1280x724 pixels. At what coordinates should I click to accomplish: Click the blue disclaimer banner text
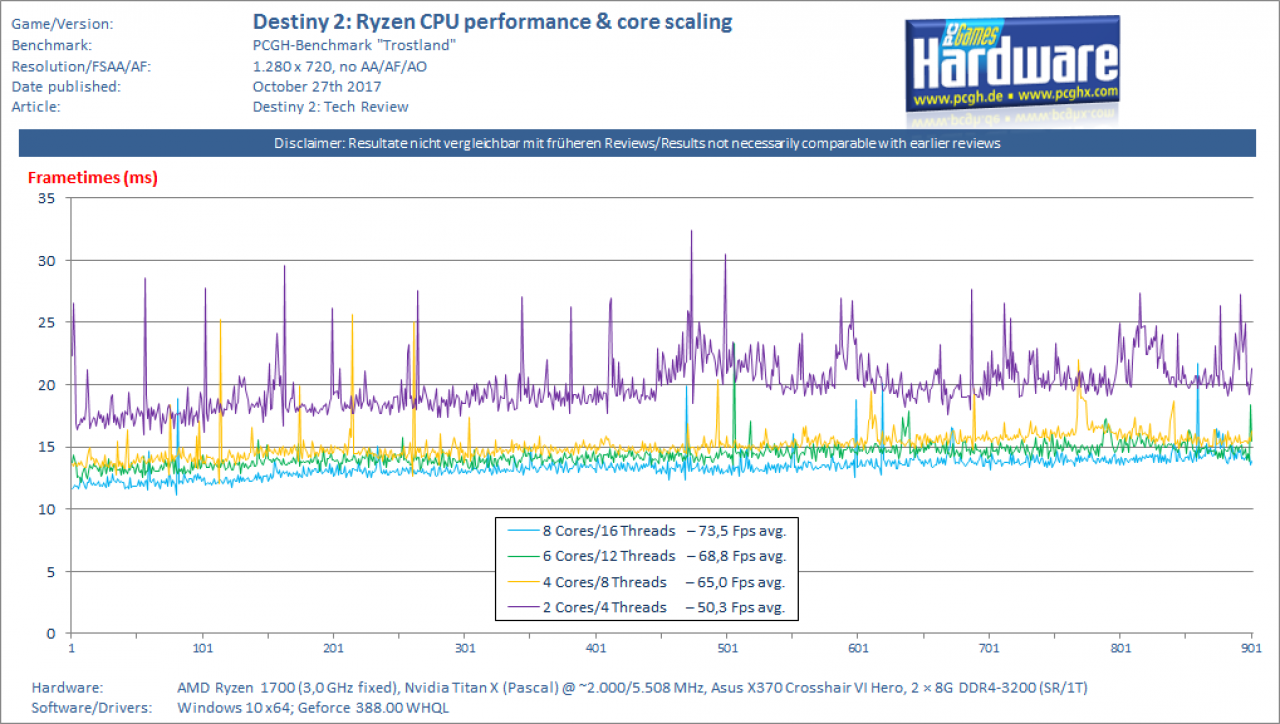[x=638, y=143]
